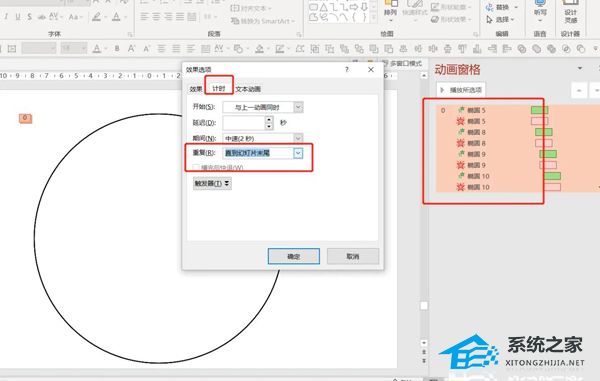Click the slide scrollbar down arrow

(424, 343)
